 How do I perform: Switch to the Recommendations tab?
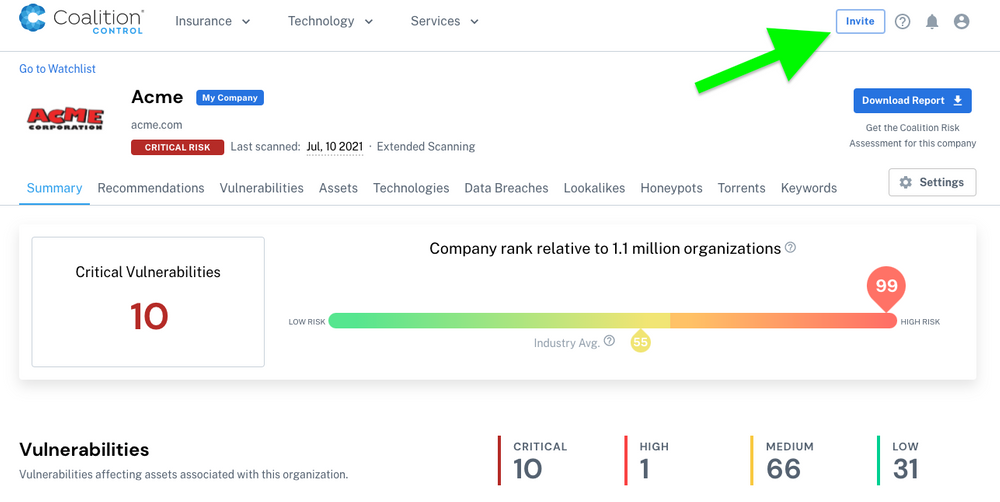click(x=151, y=188)
